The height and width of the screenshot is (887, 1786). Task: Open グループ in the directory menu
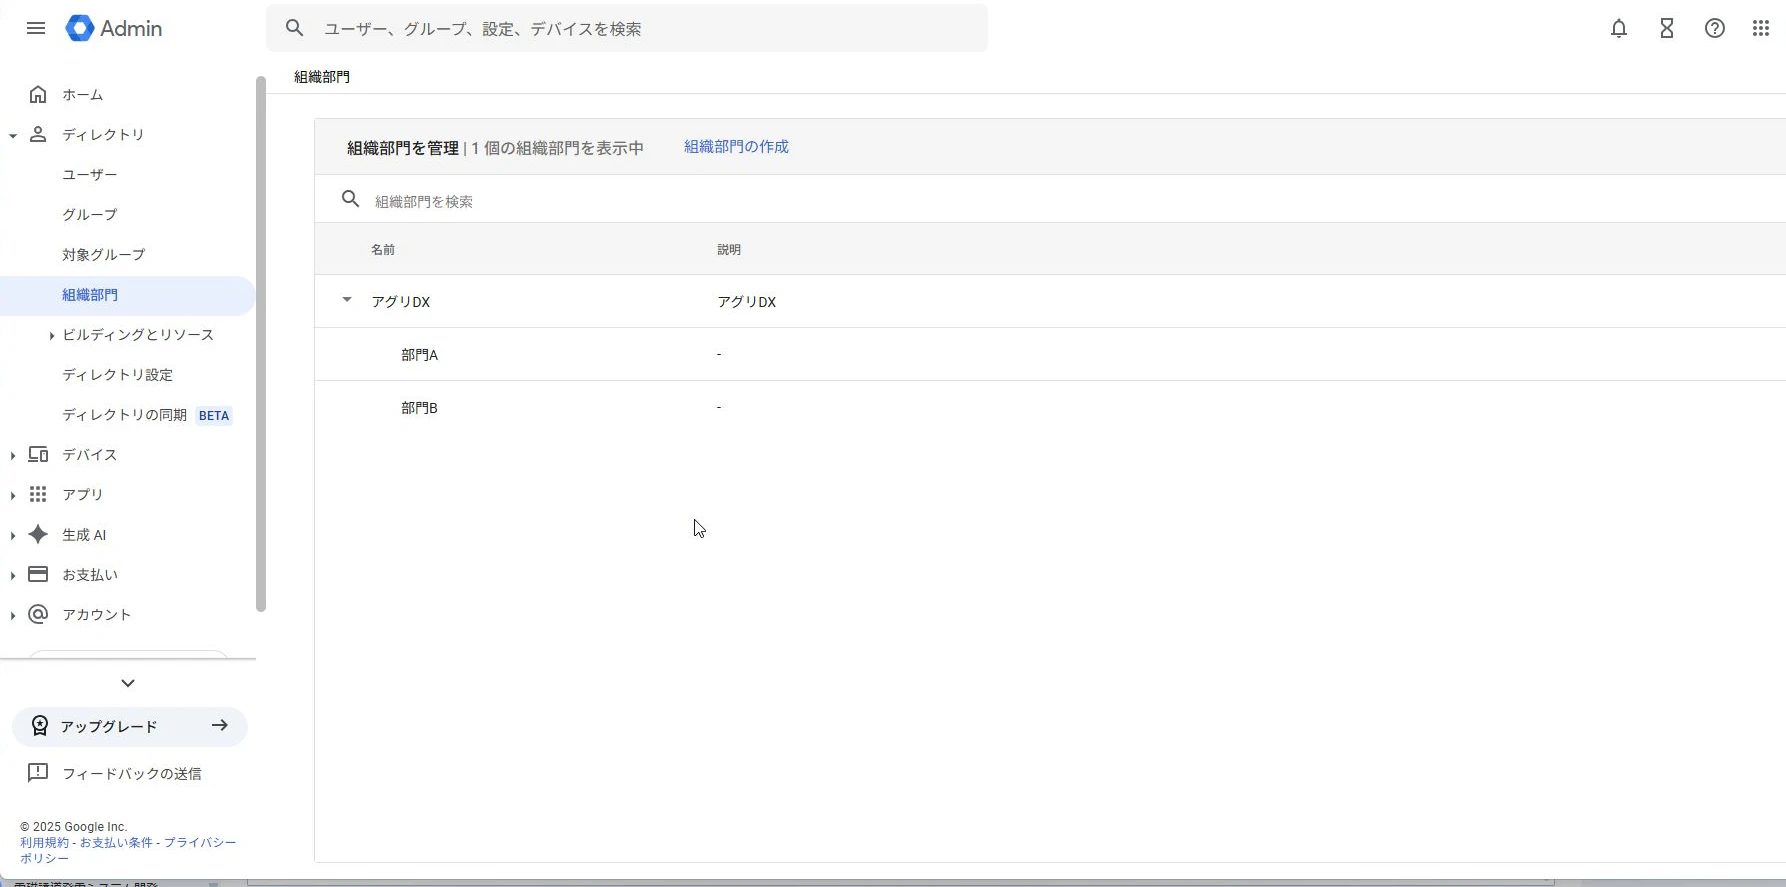click(x=90, y=215)
